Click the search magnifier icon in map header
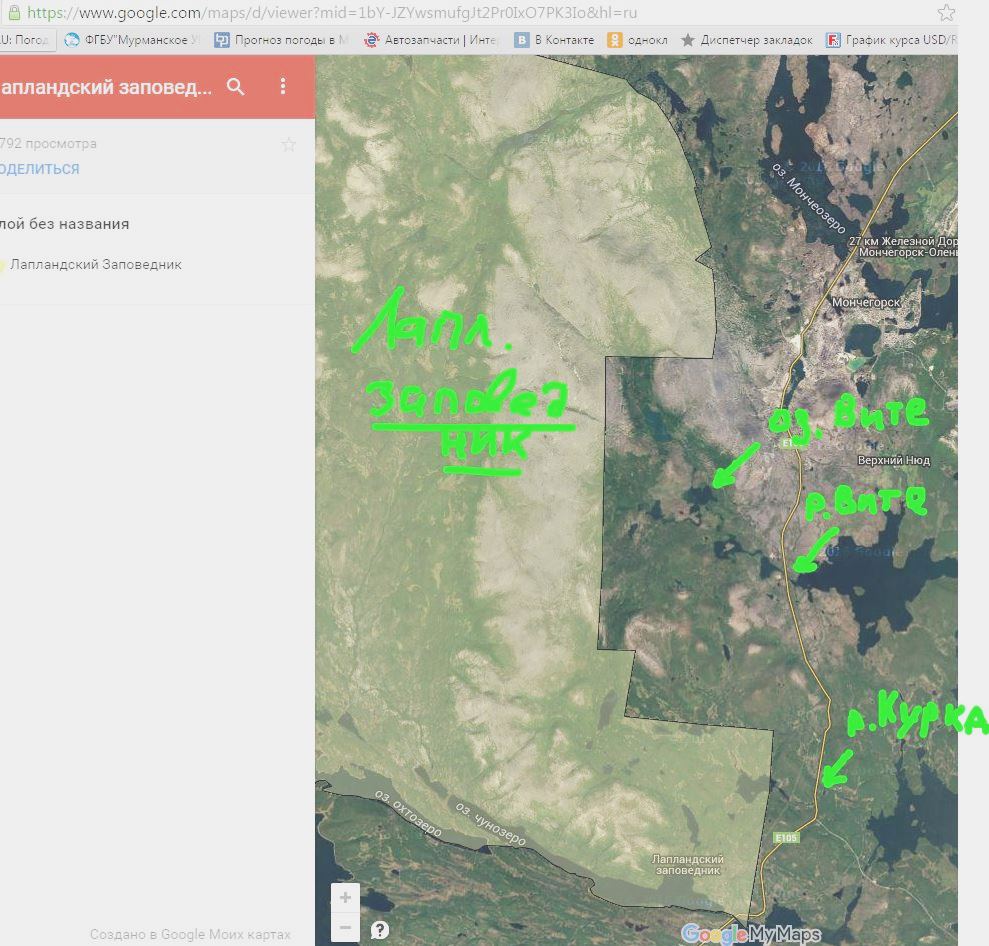The height and width of the screenshot is (946, 989). coord(236,87)
